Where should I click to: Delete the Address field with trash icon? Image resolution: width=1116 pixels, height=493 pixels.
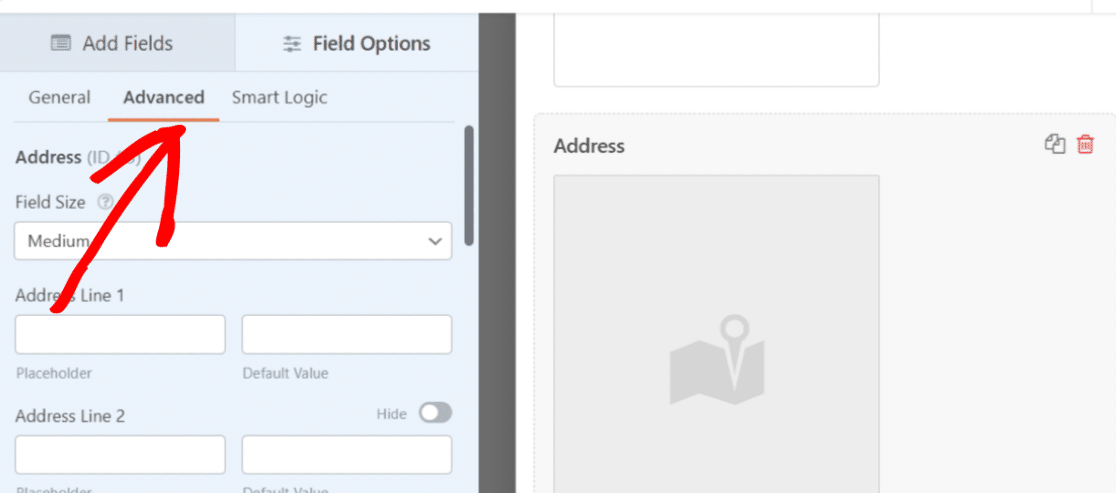1085,144
